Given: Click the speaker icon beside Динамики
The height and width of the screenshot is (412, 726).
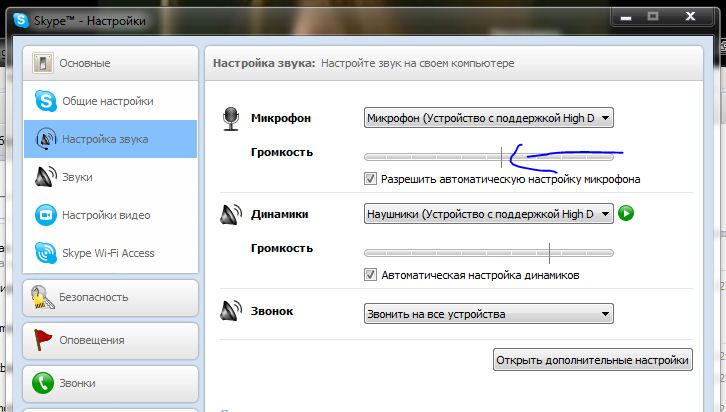Looking at the screenshot, I should pyautogui.click(x=231, y=215).
